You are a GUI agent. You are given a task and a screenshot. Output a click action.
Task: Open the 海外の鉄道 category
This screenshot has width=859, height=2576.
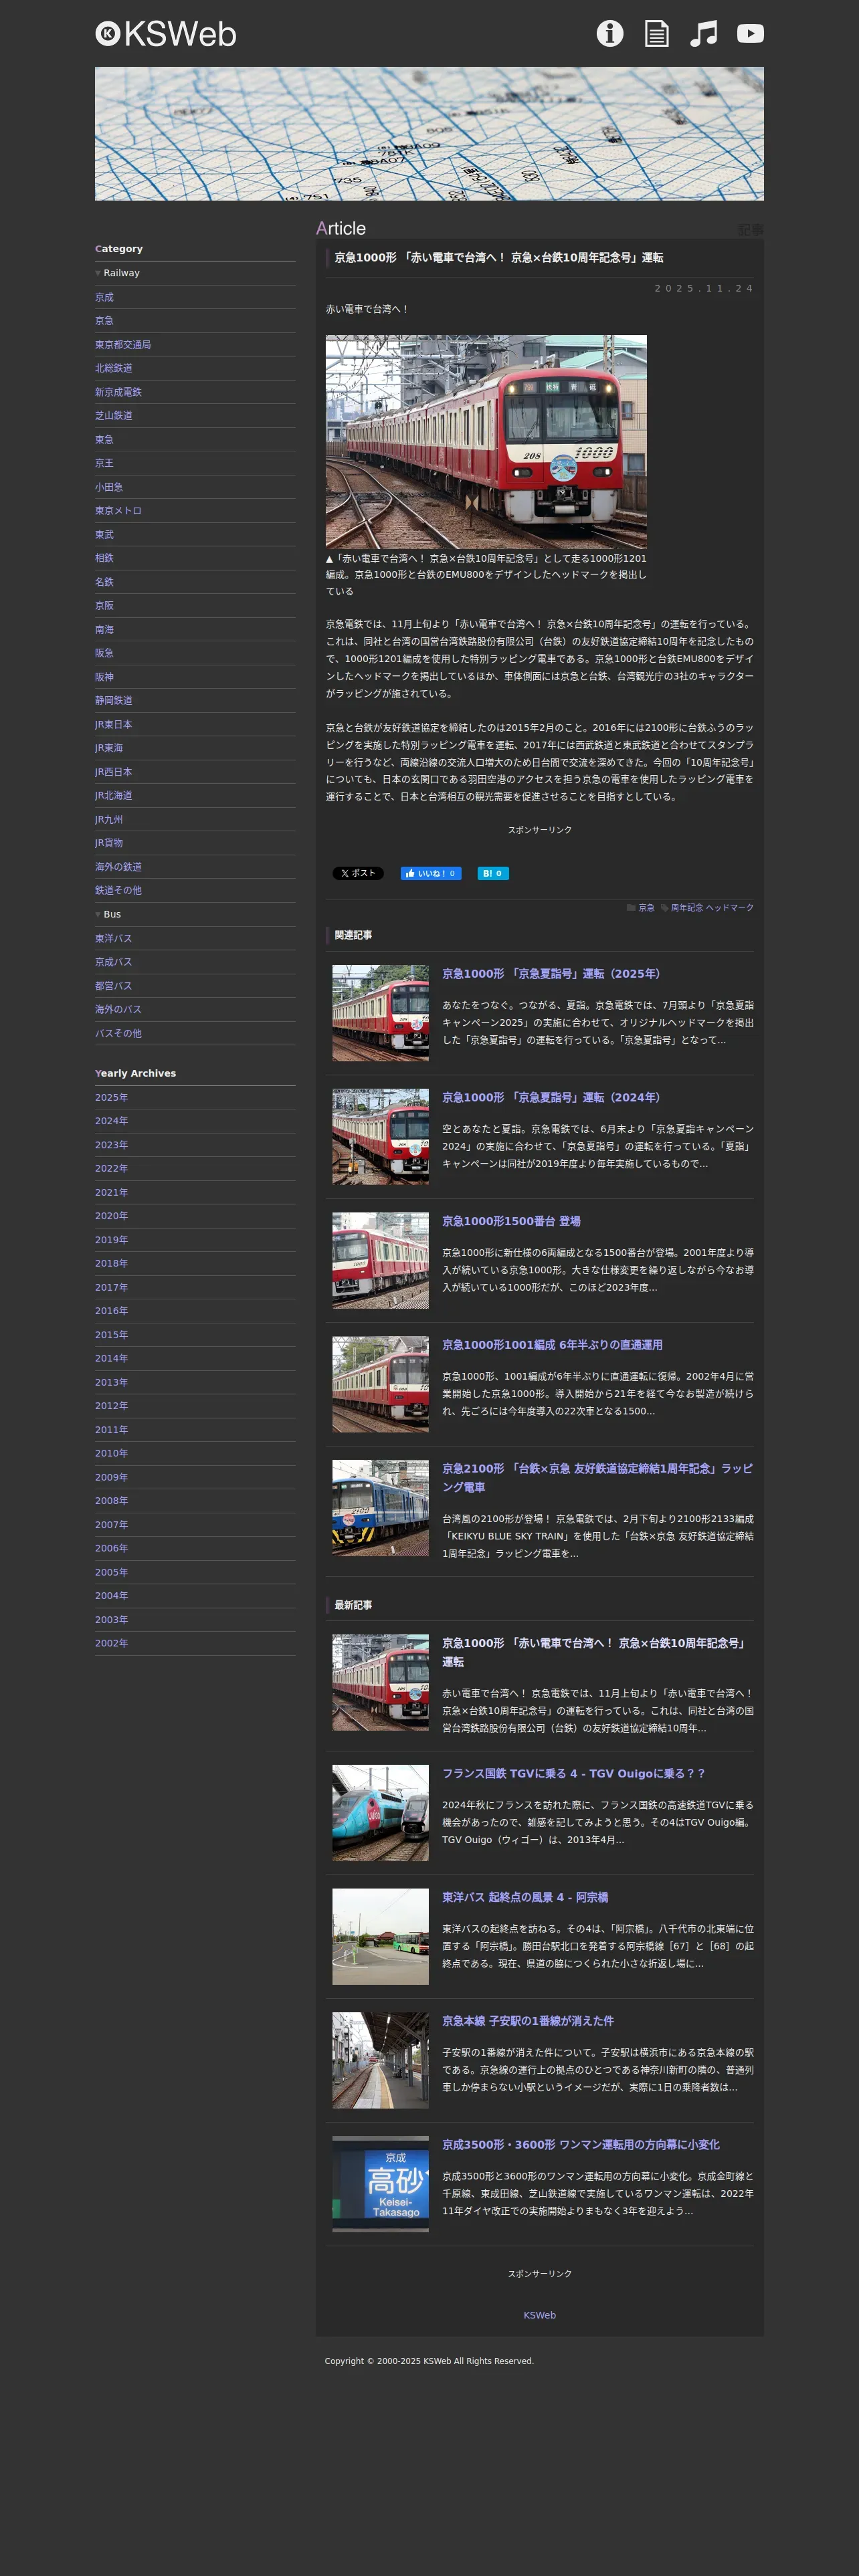click(x=118, y=866)
